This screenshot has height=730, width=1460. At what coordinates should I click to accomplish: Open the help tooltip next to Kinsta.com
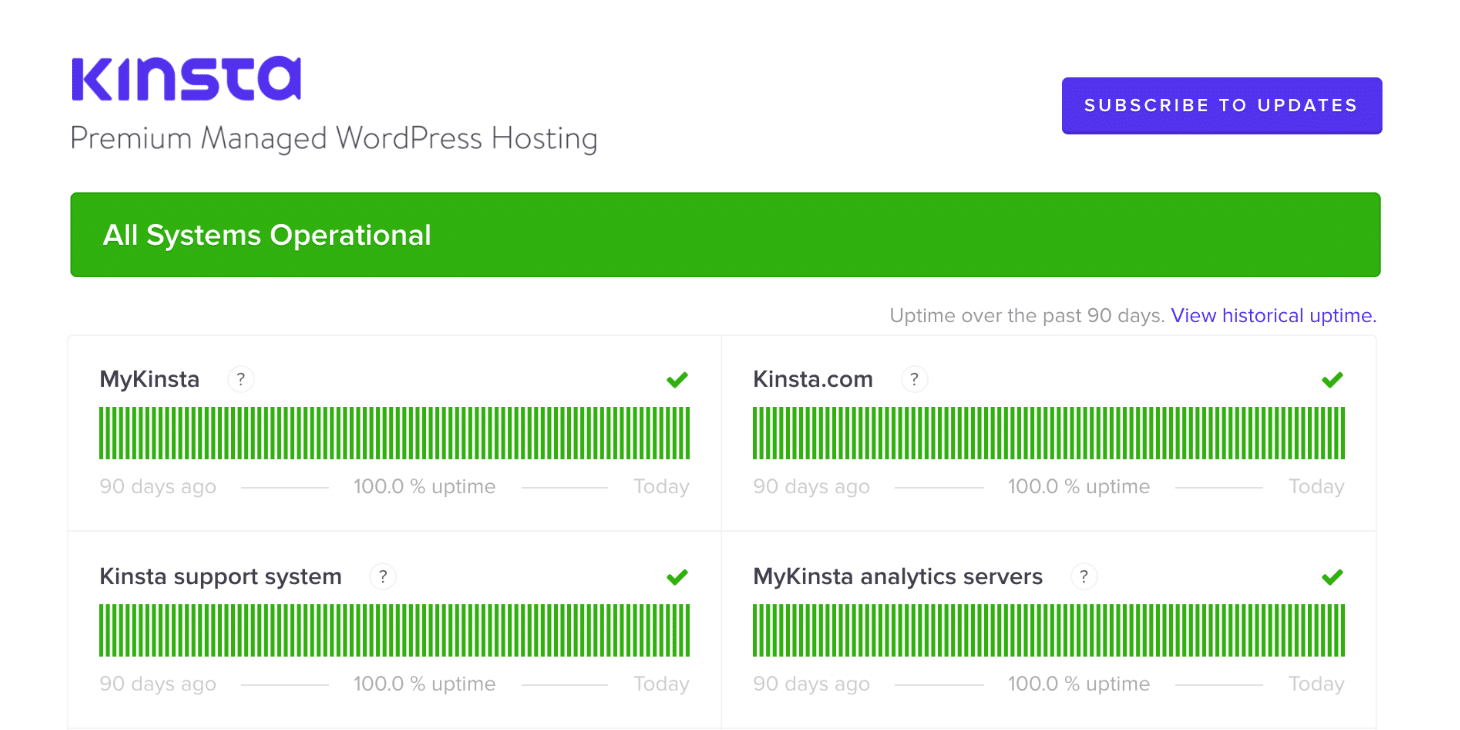pos(914,380)
